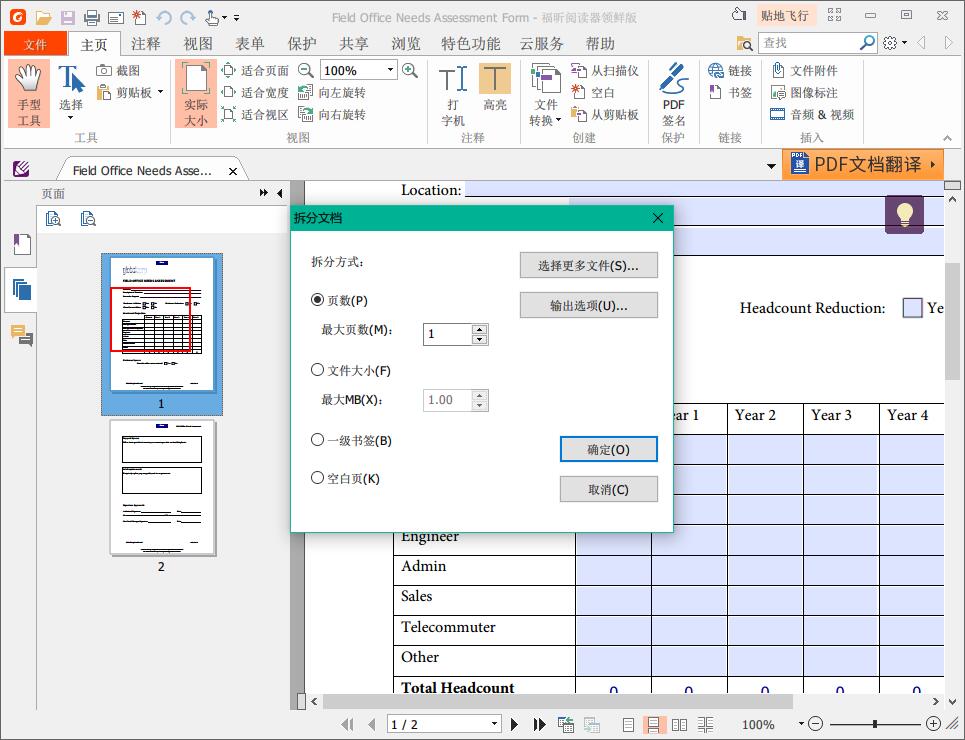This screenshot has width=965, height=740.
Task: Choose Actual Size (实际大小) view
Action: pos(196,94)
